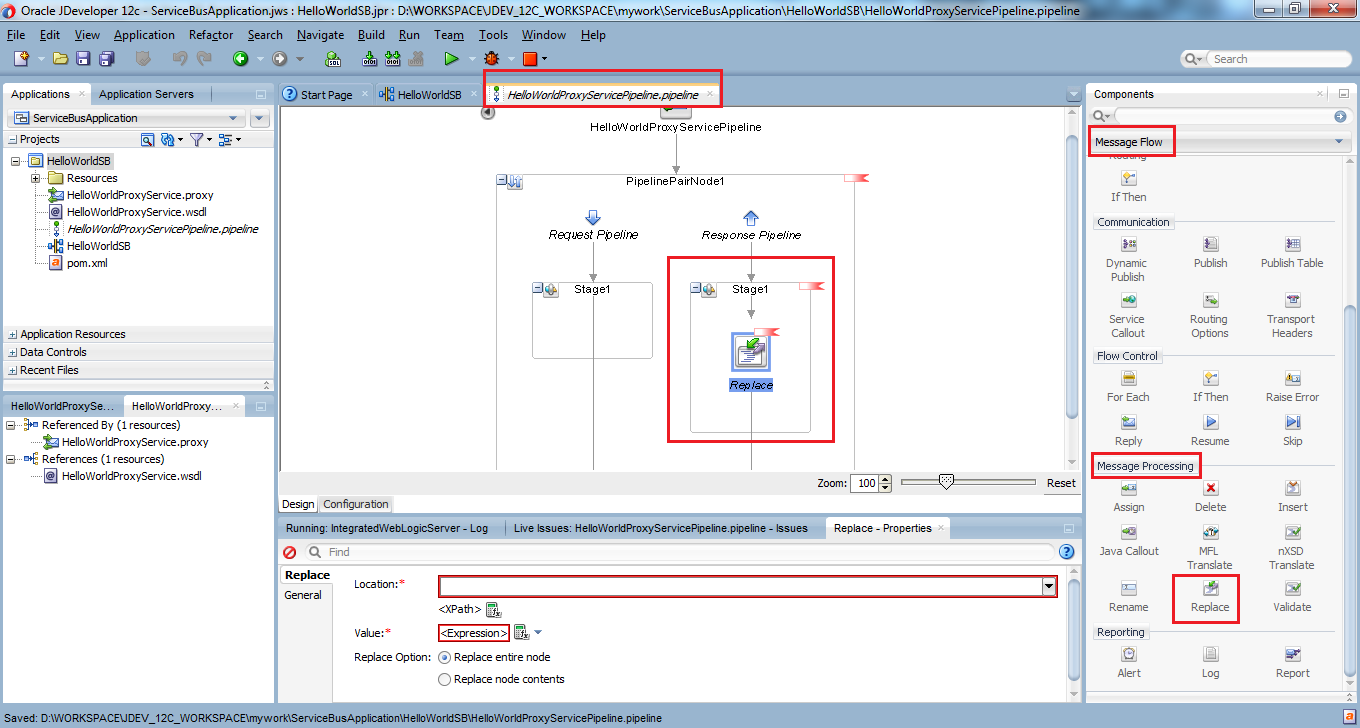1360x728 pixels.
Task: Select the Reply component
Action: [x=1128, y=430]
